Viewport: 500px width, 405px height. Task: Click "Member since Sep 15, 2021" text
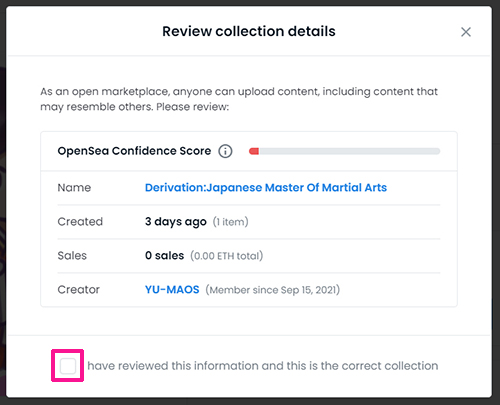(273, 290)
